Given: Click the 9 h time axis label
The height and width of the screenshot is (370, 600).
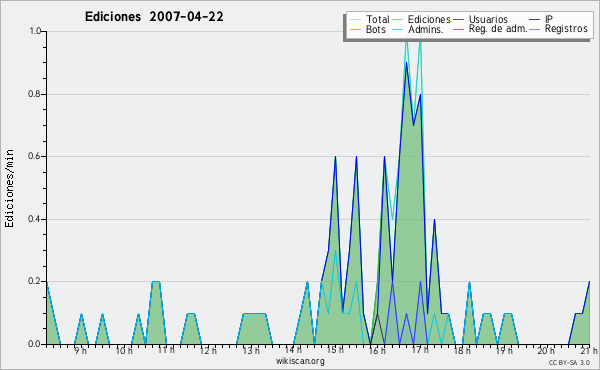Looking at the screenshot, I should point(81,350).
